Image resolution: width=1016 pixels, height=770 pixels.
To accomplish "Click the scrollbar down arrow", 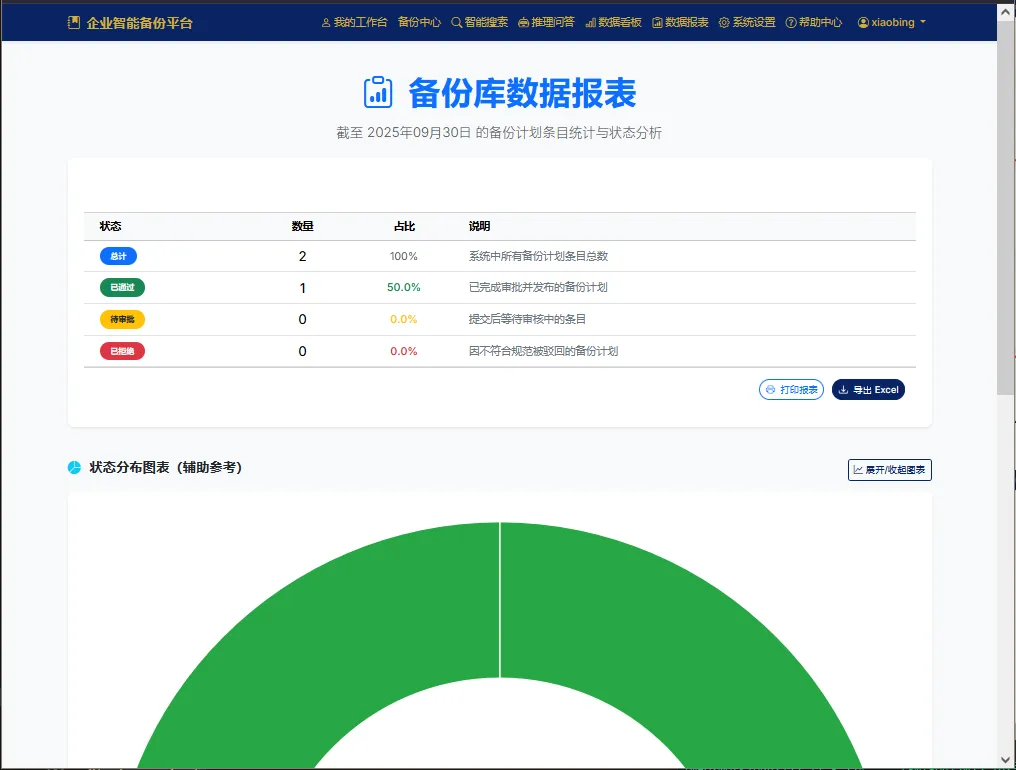I will pyautogui.click(x=1006, y=760).
